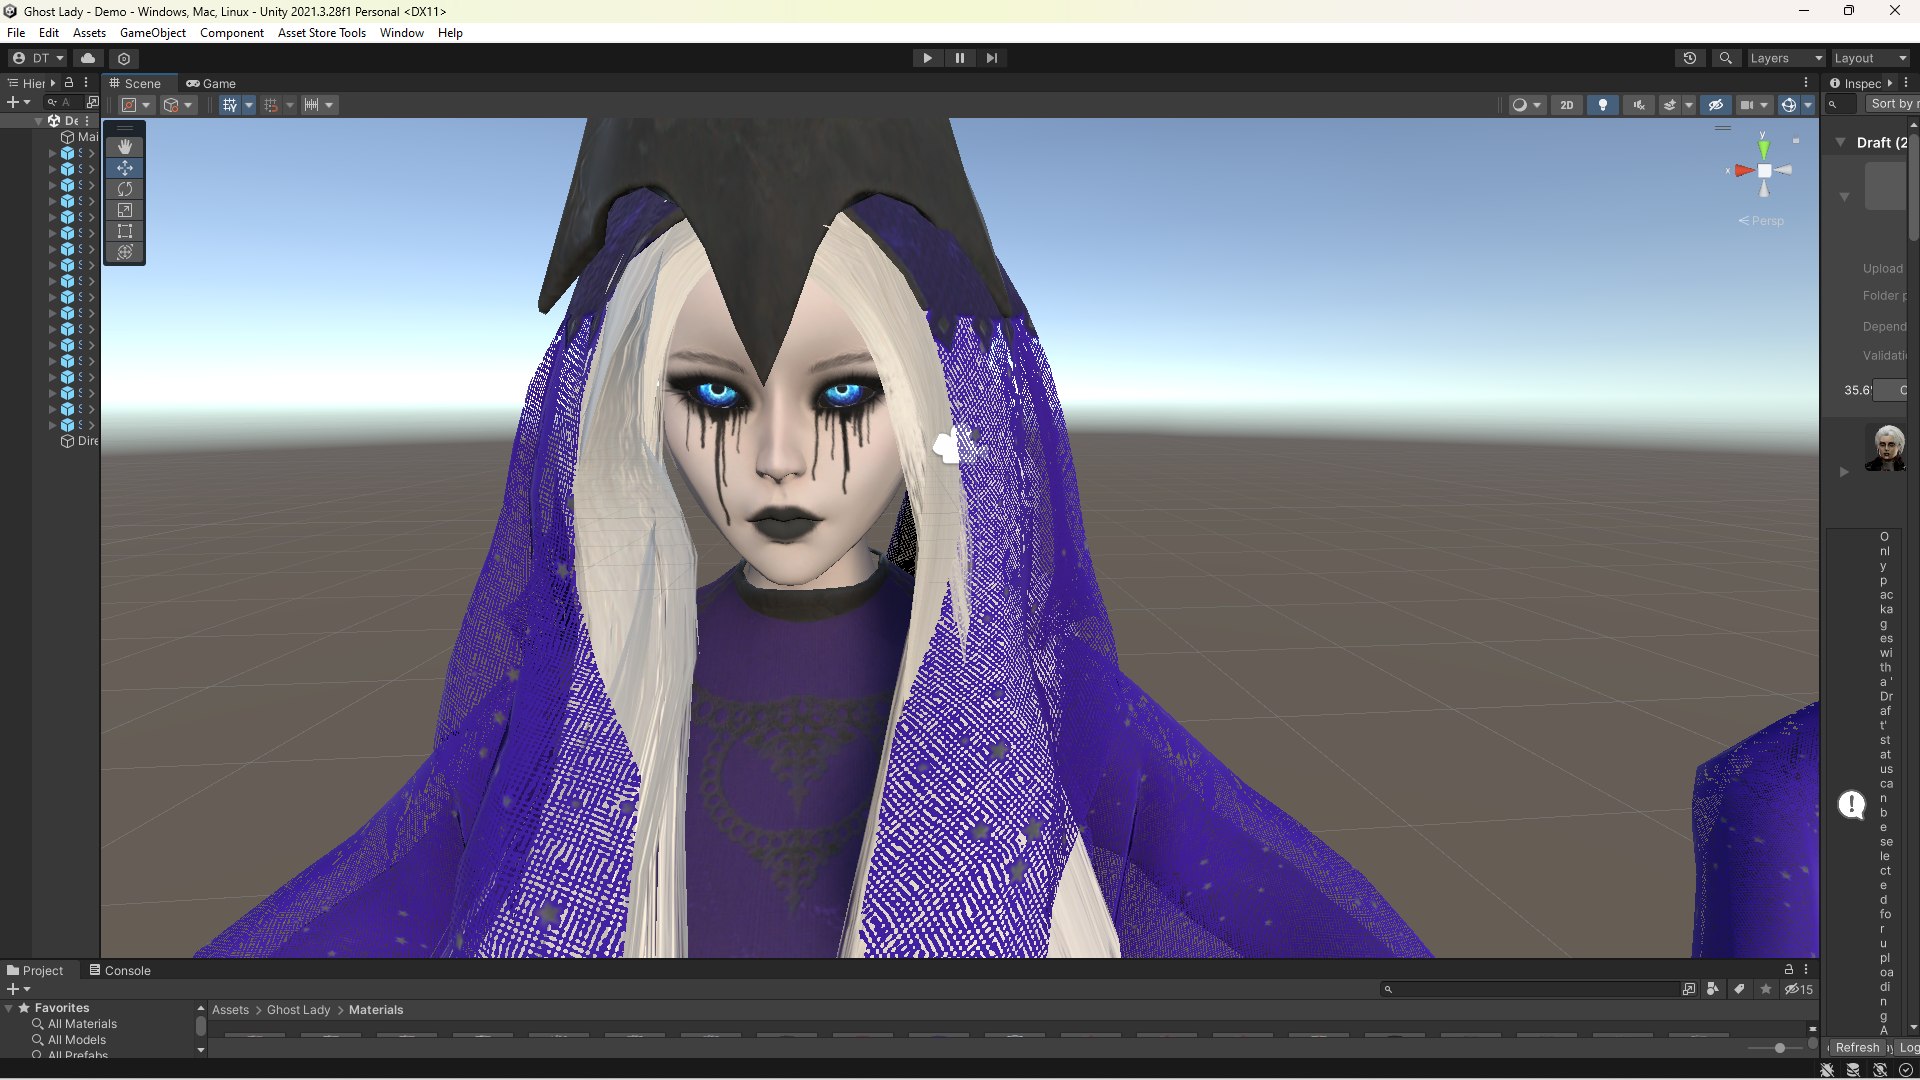1920x1080 pixels.
Task: Open the Layout dropdown
Action: (x=1870, y=58)
